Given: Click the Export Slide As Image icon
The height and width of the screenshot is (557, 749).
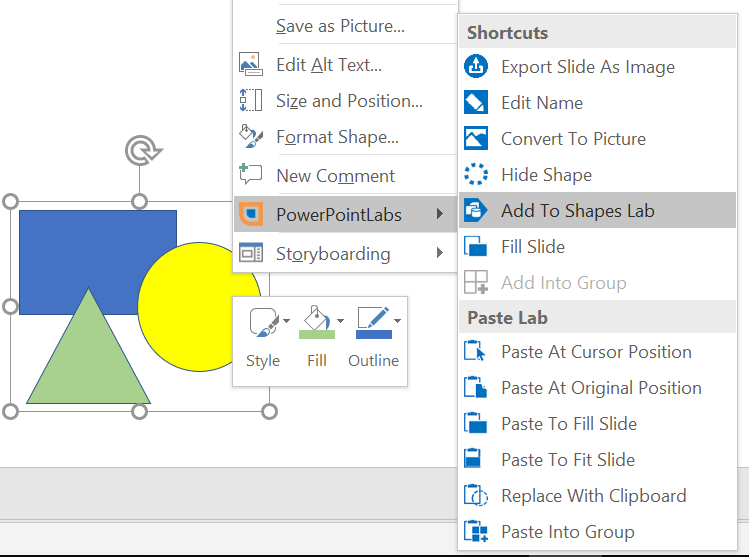Looking at the screenshot, I should pyautogui.click(x=476, y=67).
